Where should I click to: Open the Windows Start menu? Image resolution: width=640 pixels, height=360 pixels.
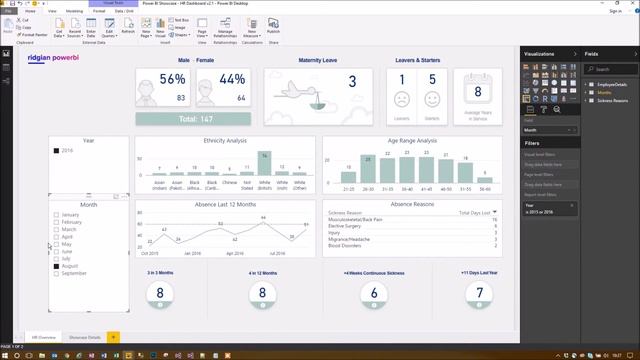point(5,356)
